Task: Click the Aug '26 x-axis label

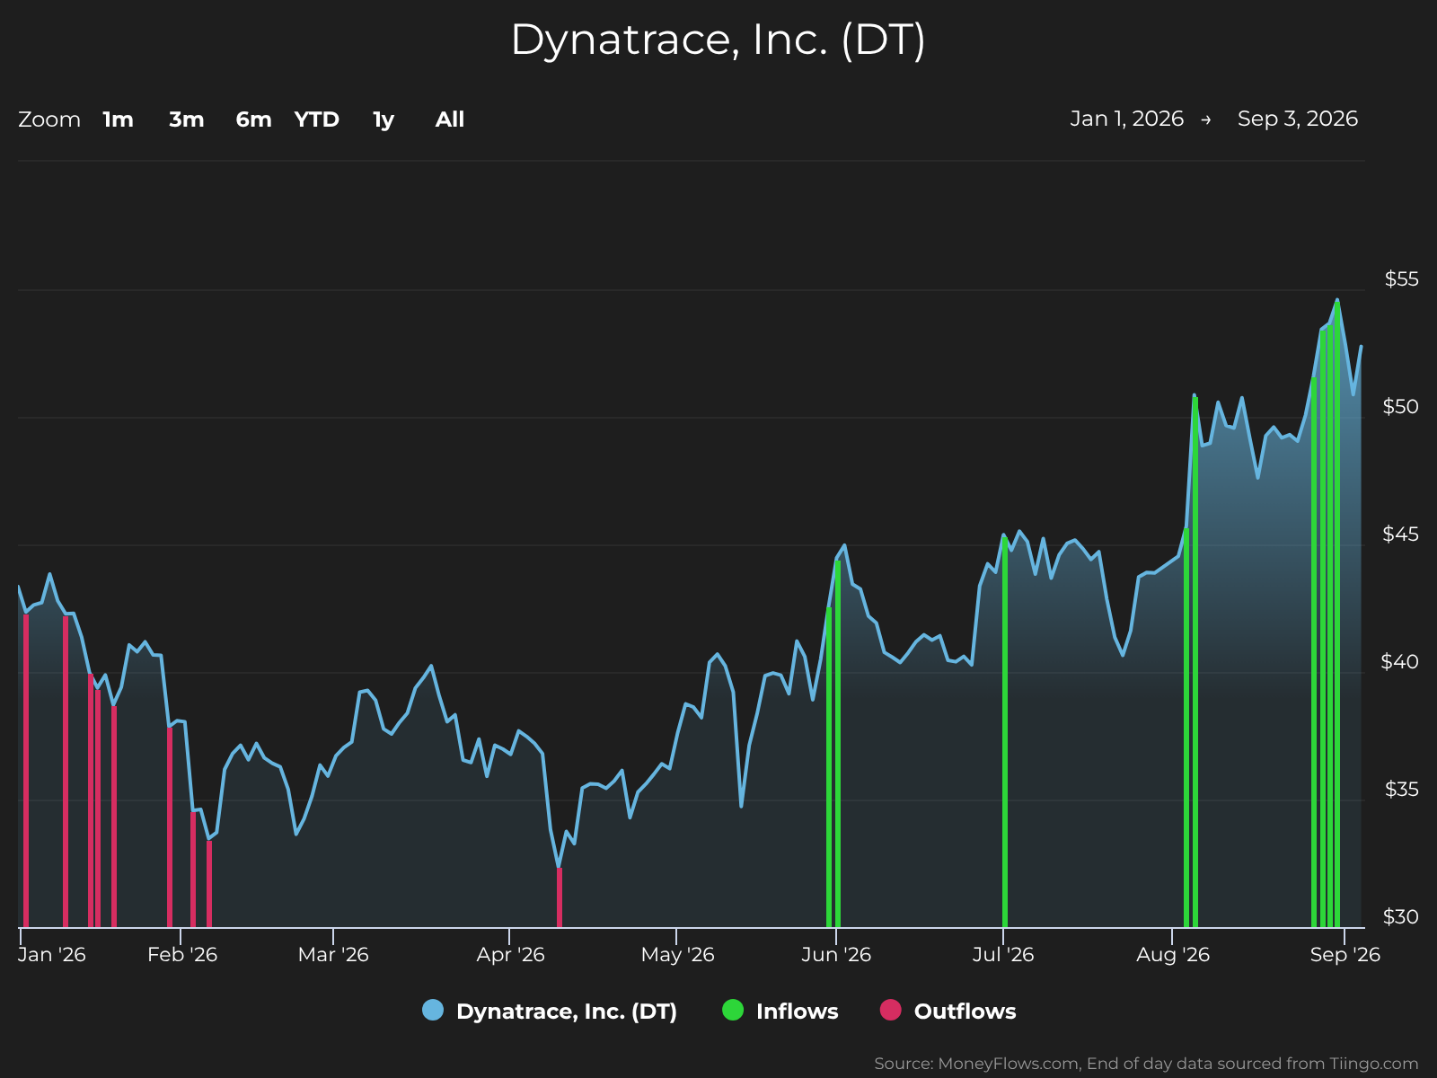Action: coord(1172,954)
